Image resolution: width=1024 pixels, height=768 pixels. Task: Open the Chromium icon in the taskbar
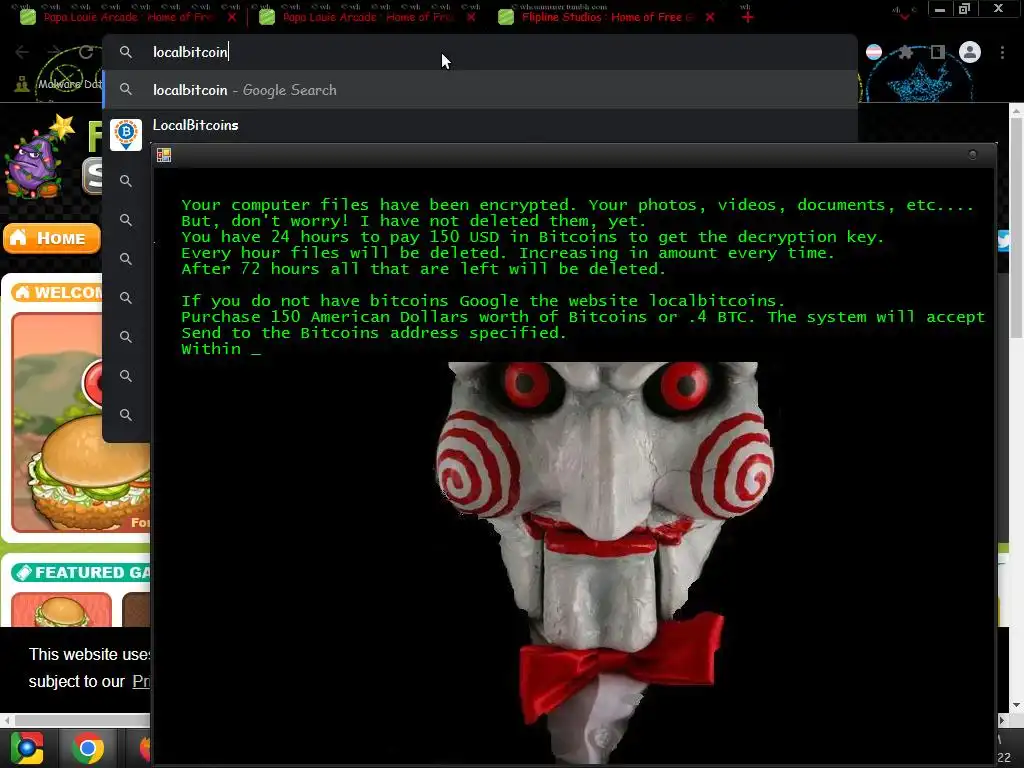pos(27,748)
